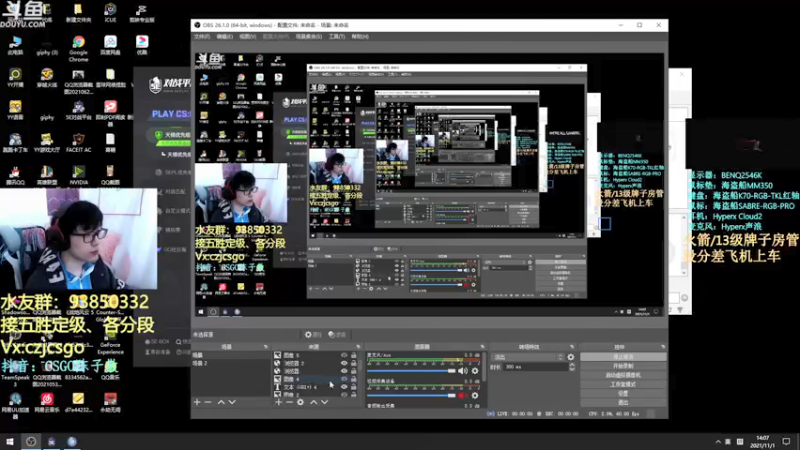Move source up with arrow icon
This screenshot has width=800, height=450.
tap(313, 403)
